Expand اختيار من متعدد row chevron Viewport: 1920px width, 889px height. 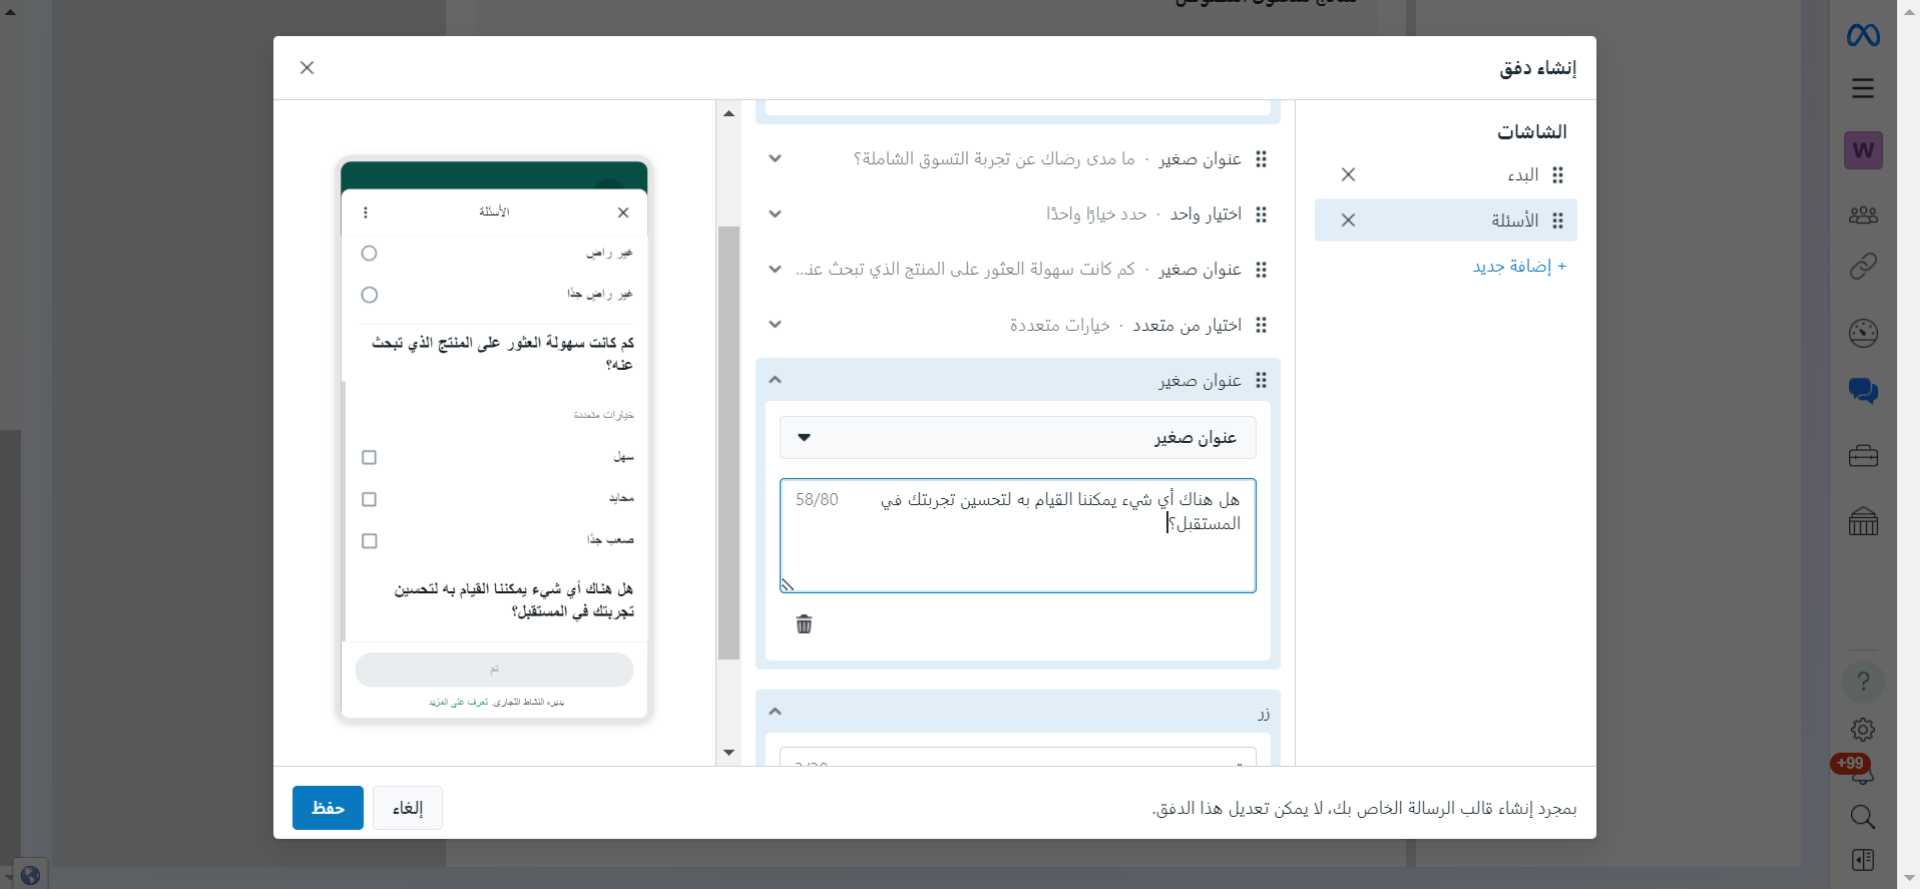coord(775,325)
